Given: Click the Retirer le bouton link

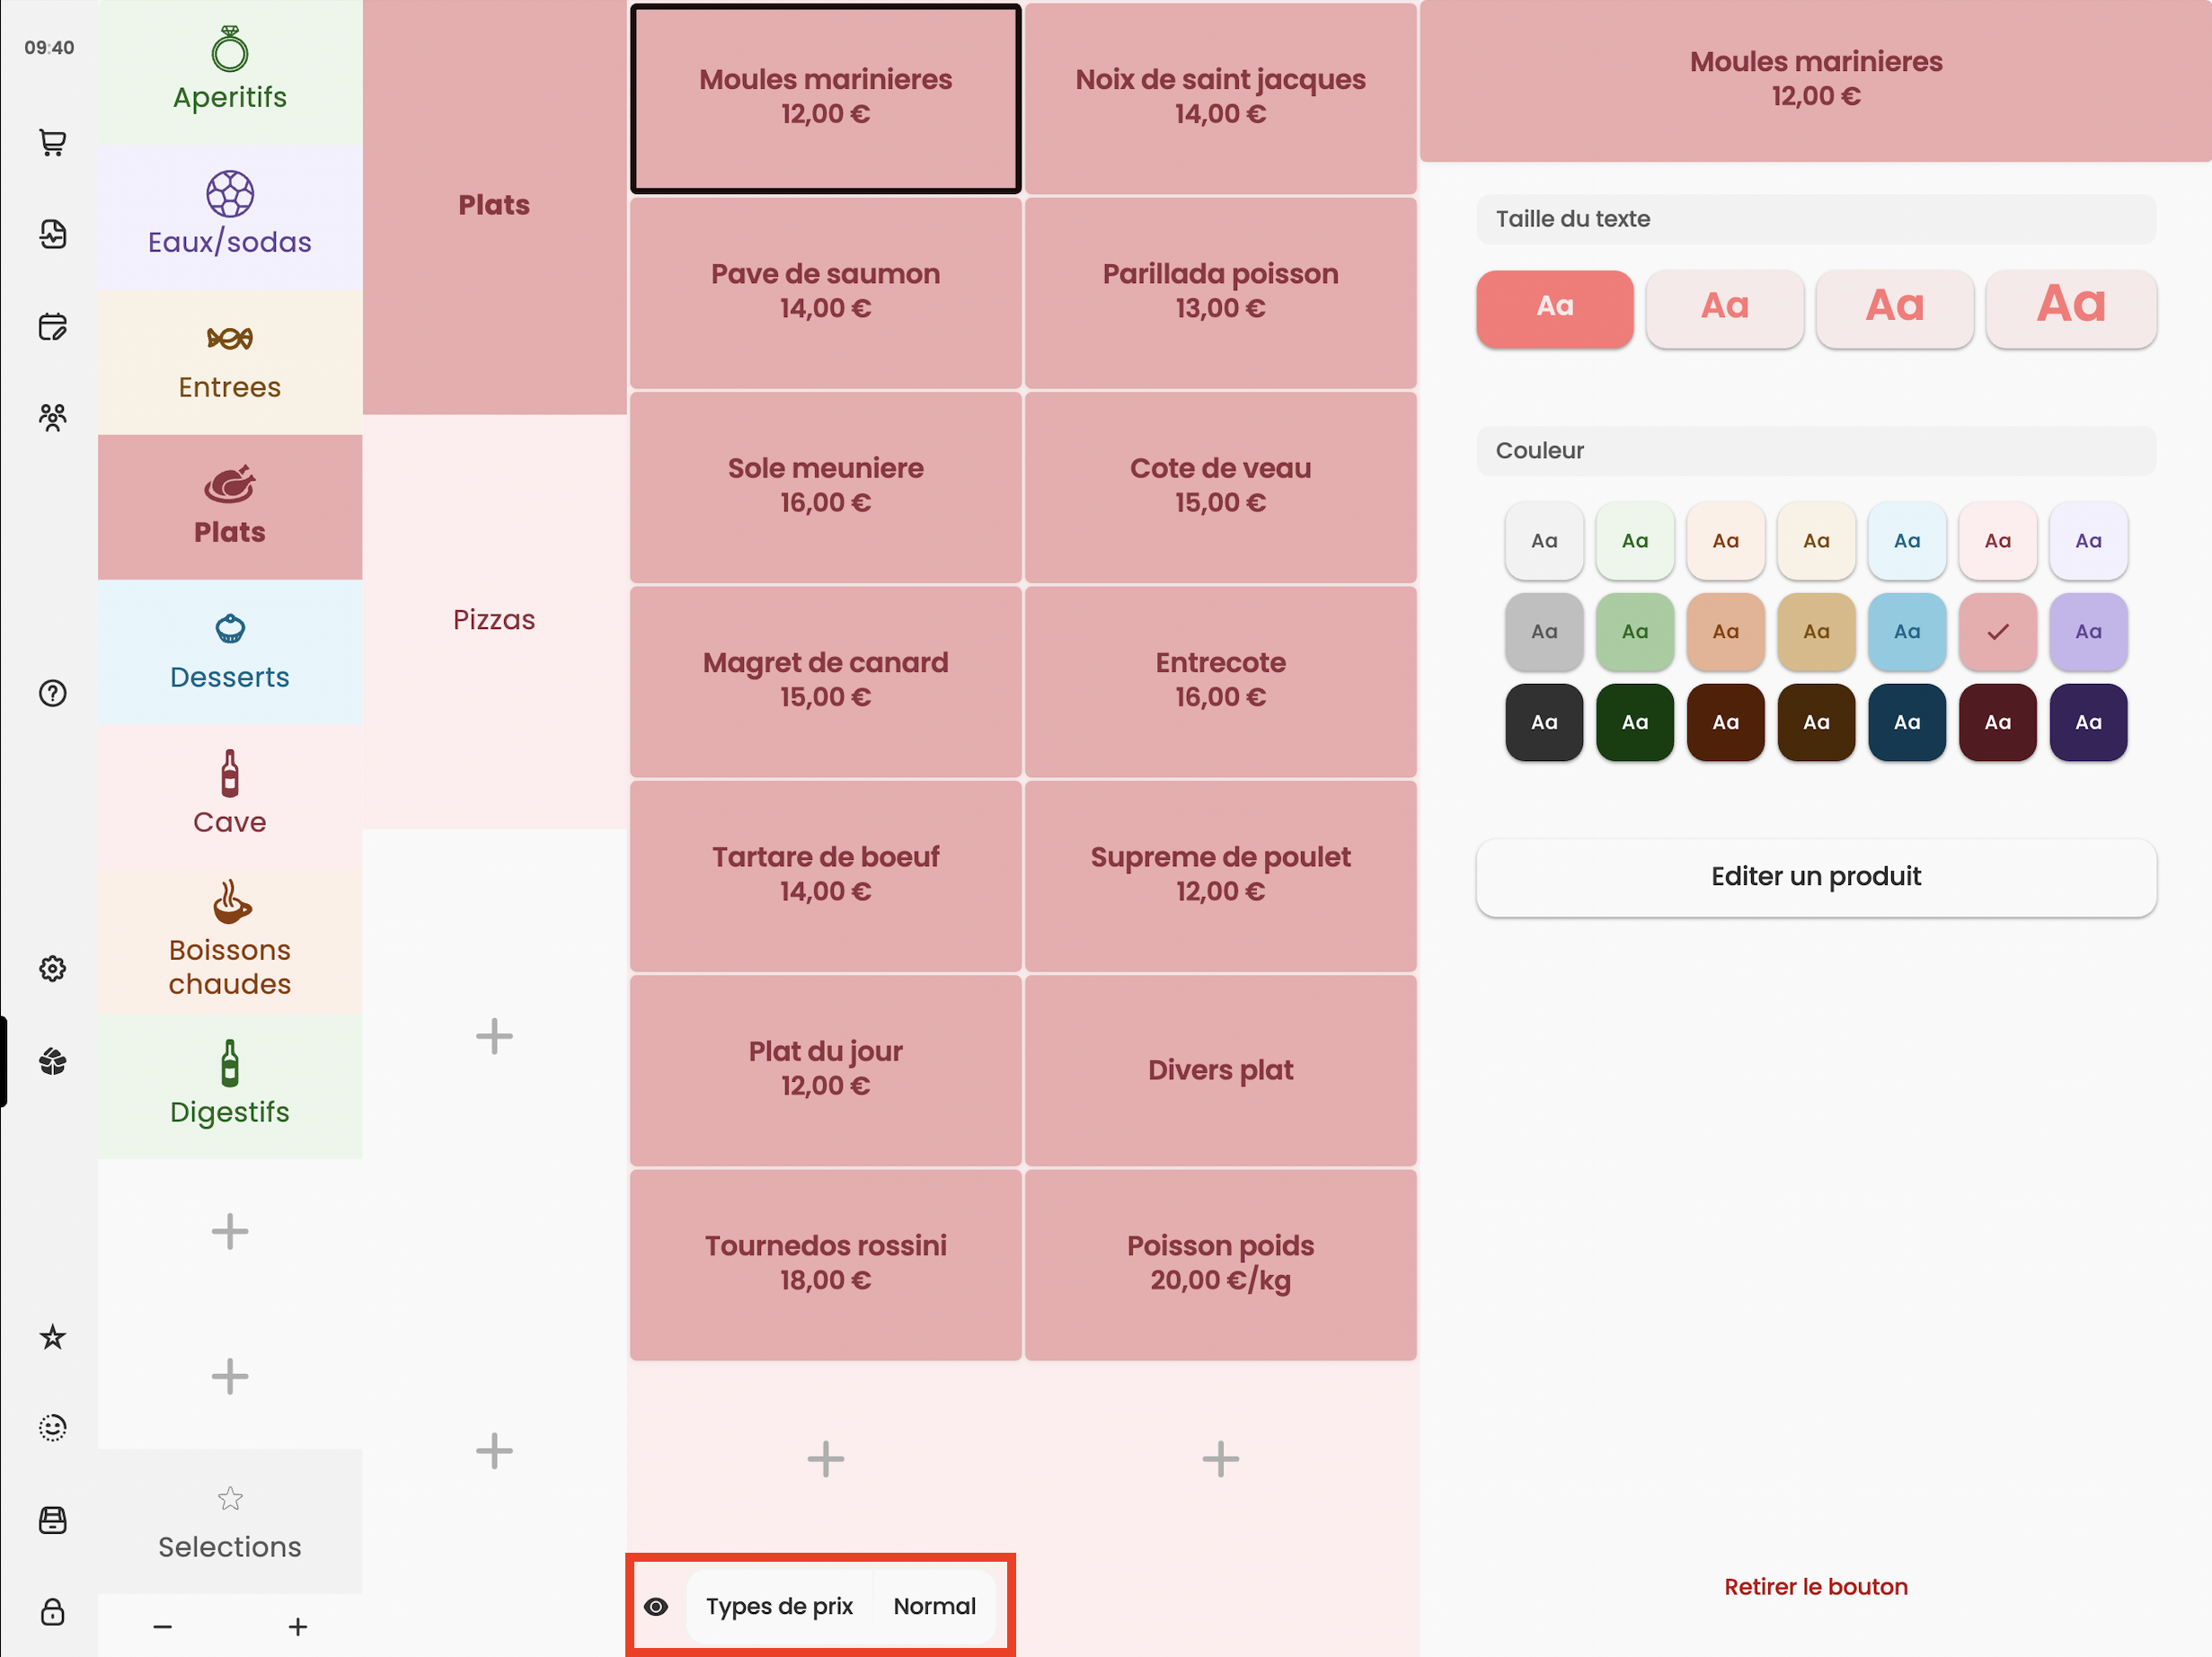Looking at the screenshot, I should tap(1815, 1587).
